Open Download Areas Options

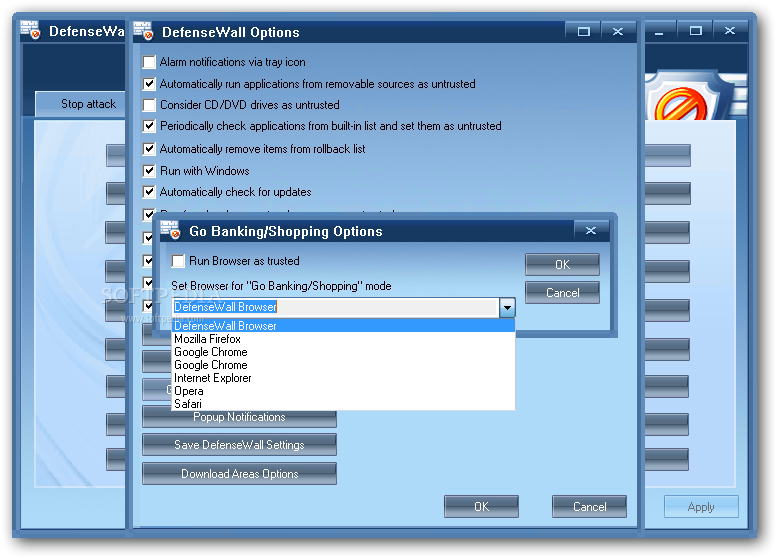point(239,474)
